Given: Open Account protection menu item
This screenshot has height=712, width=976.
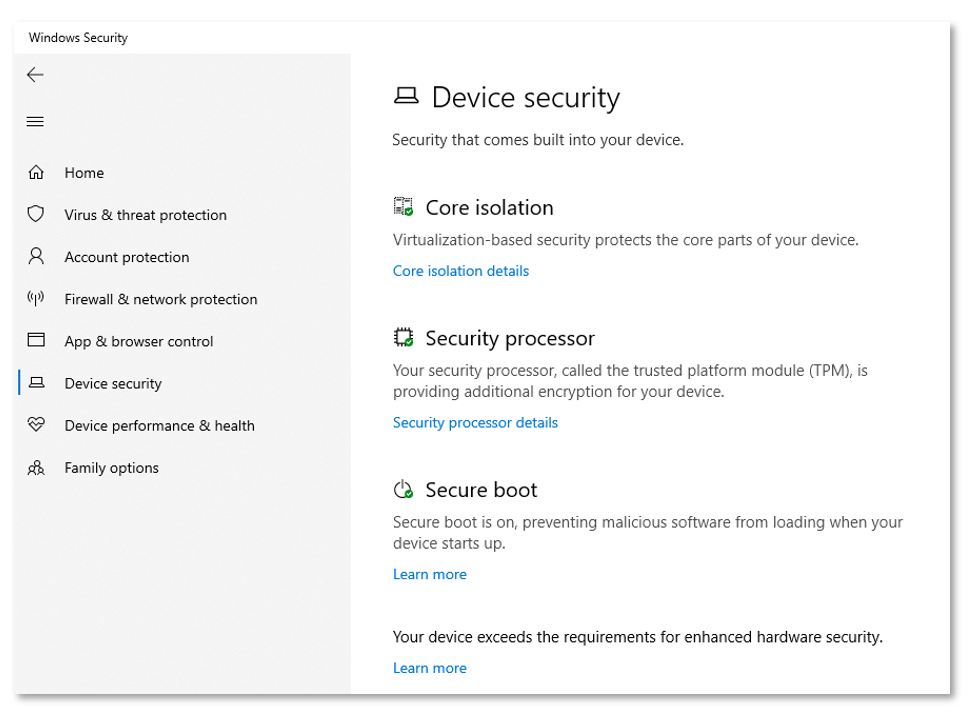Looking at the screenshot, I should tap(127, 257).
